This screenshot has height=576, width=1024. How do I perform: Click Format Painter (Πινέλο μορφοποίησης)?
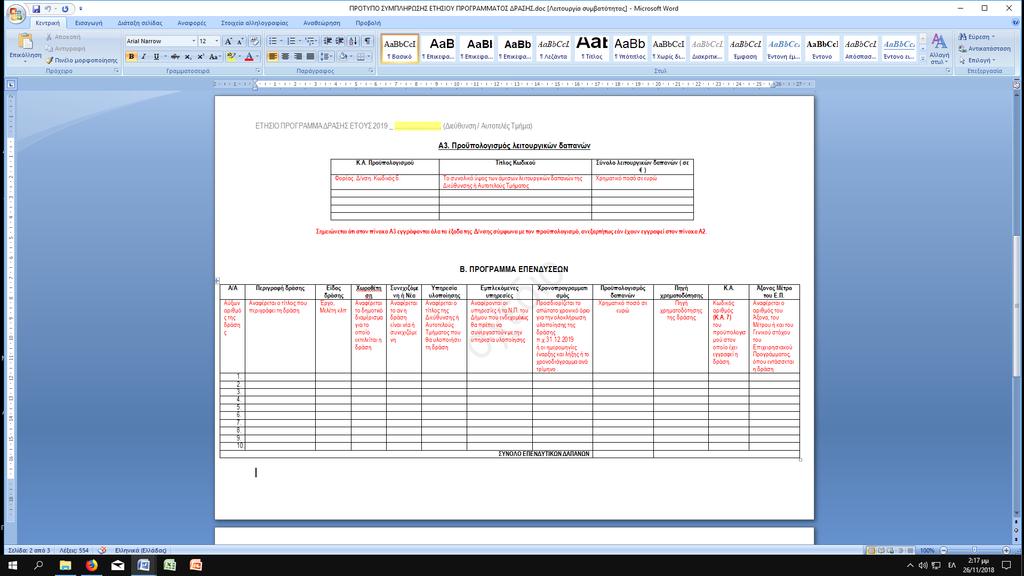pos(82,60)
